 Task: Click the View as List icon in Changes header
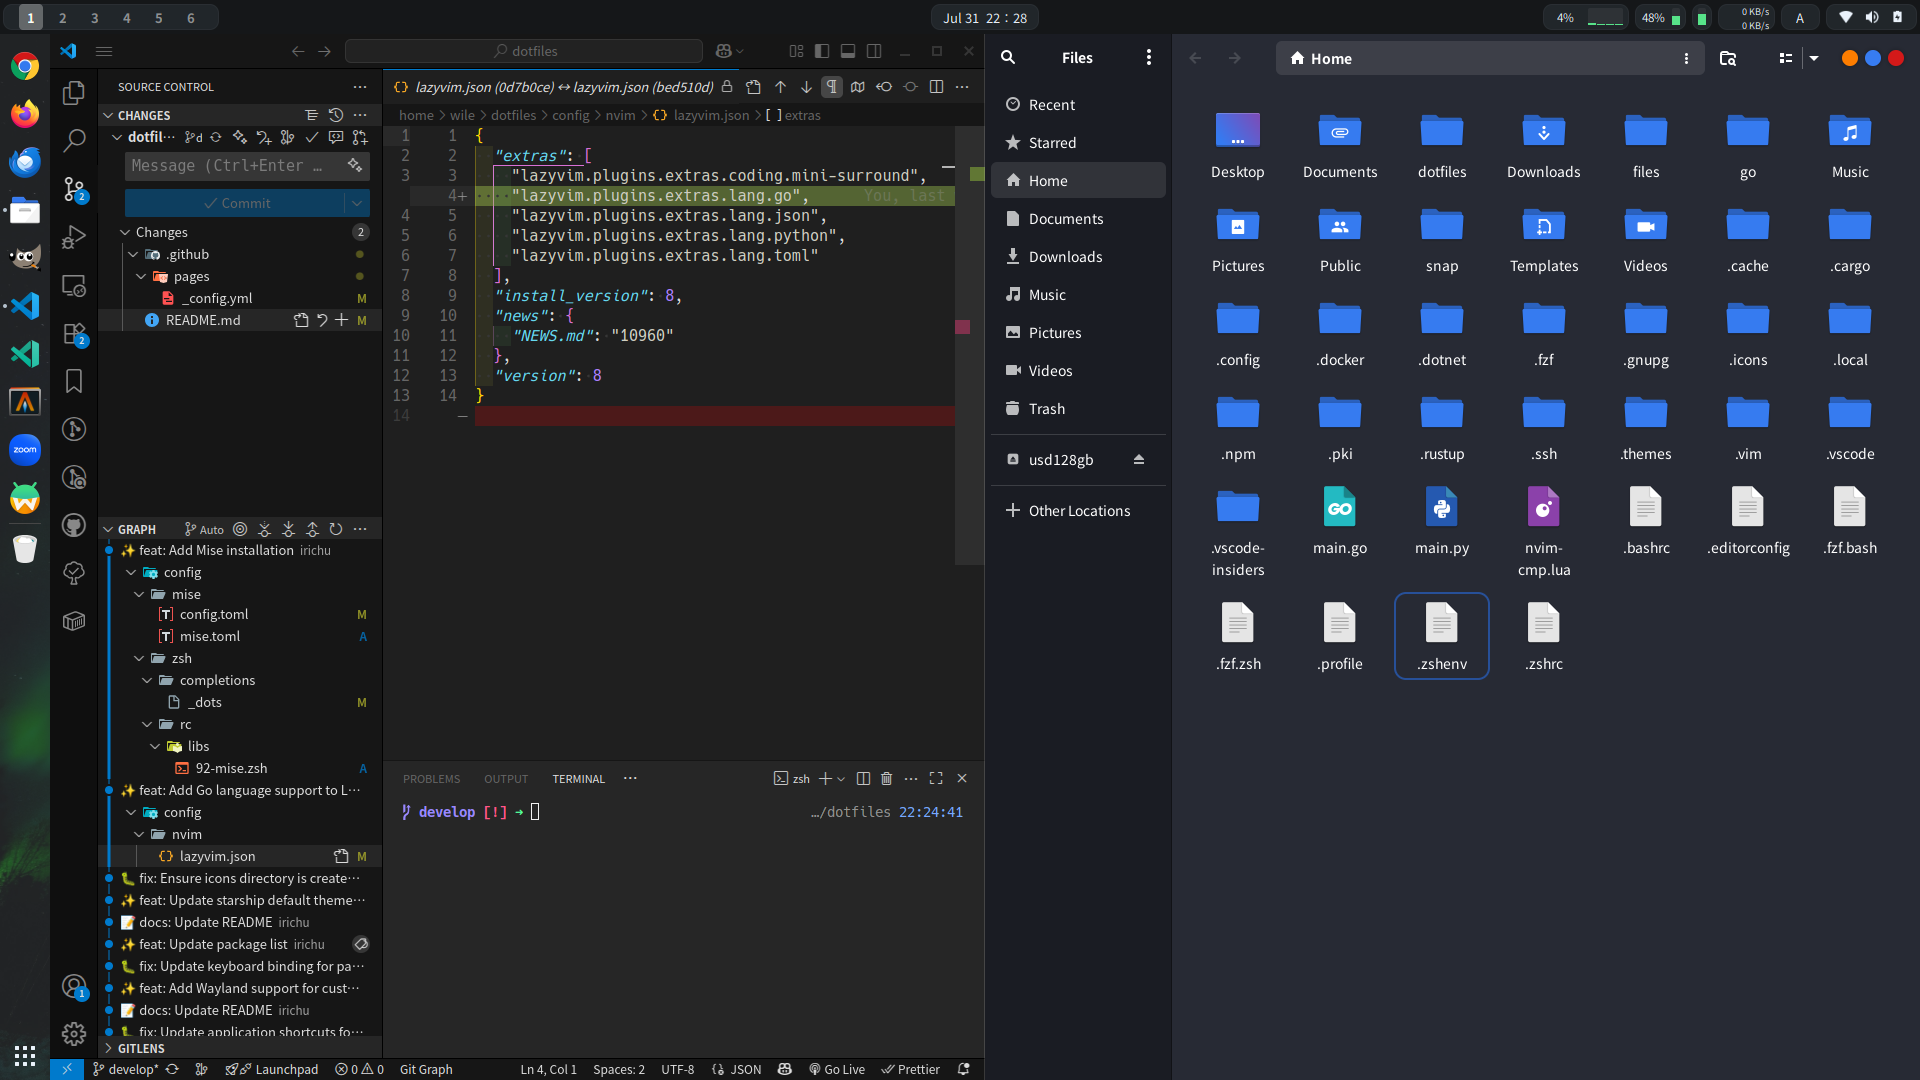[x=311, y=115]
